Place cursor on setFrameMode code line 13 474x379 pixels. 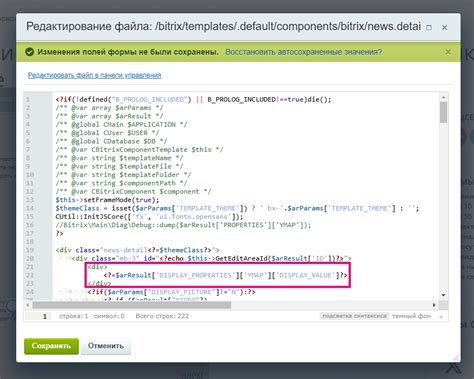click(107, 200)
